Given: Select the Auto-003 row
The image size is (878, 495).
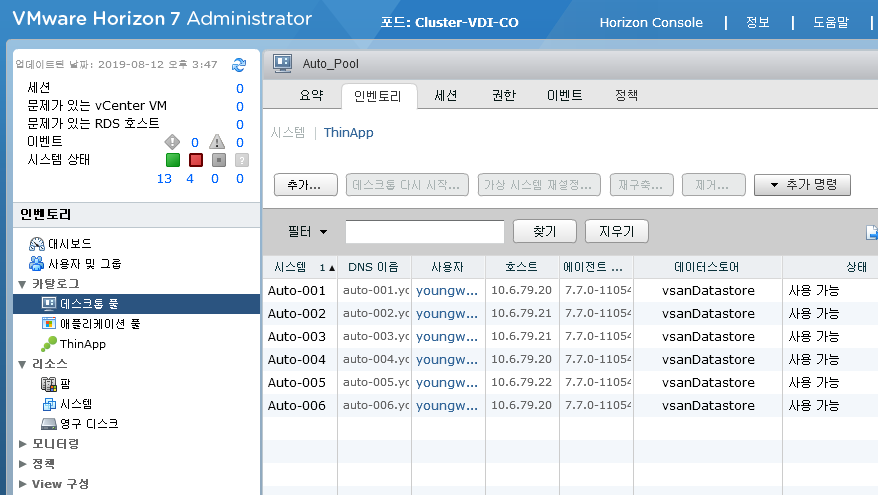Looking at the screenshot, I should (571, 336).
